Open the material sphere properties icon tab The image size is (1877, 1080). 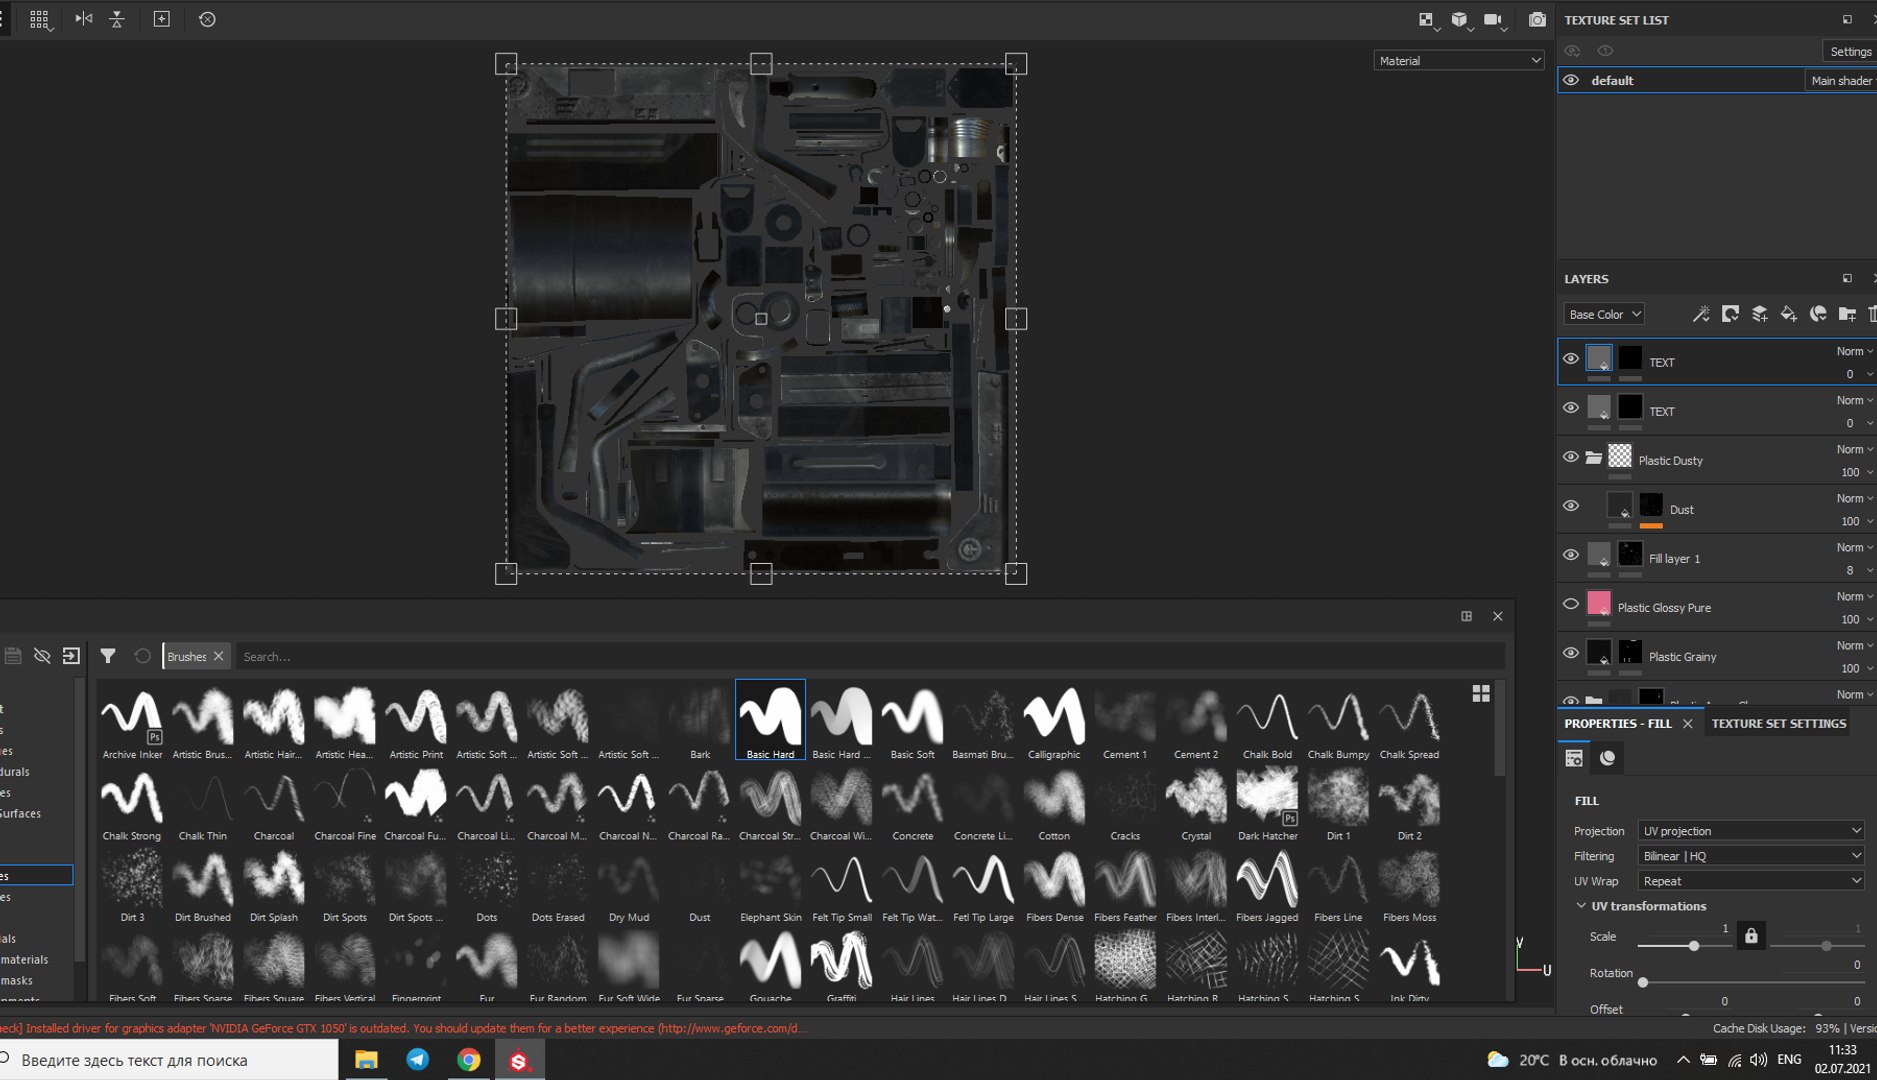[x=1608, y=758]
